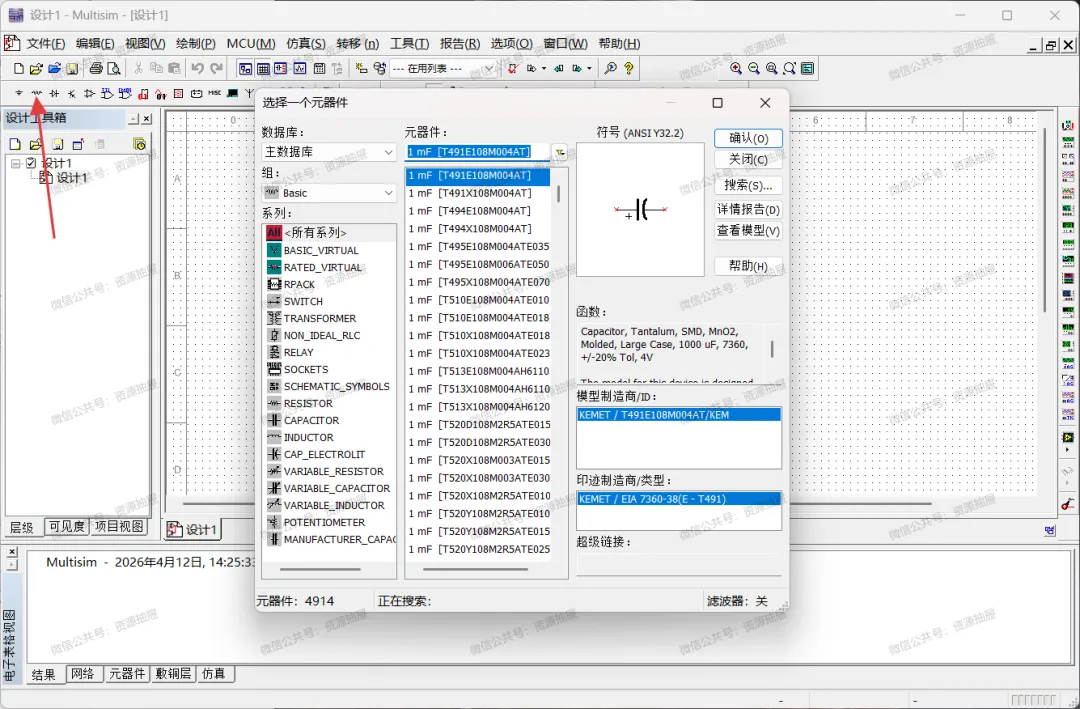Click the find magnifier icon beside help
Image resolution: width=1080 pixels, height=709 pixels.
[x=610, y=68]
